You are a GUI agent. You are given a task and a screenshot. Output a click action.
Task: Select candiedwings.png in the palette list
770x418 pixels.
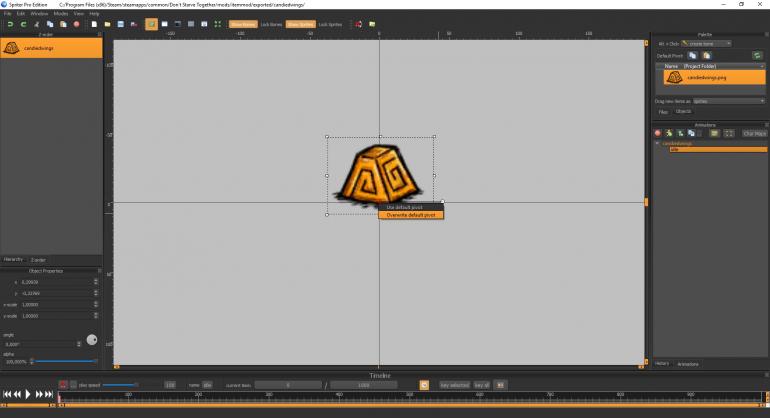[x=706, y=77]
